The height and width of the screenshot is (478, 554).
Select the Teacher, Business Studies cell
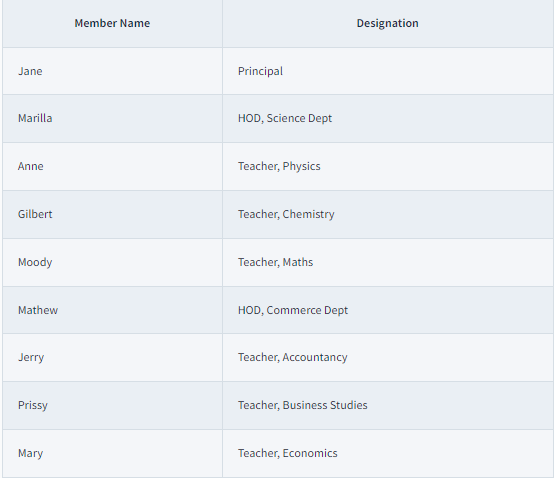point(388,406)
